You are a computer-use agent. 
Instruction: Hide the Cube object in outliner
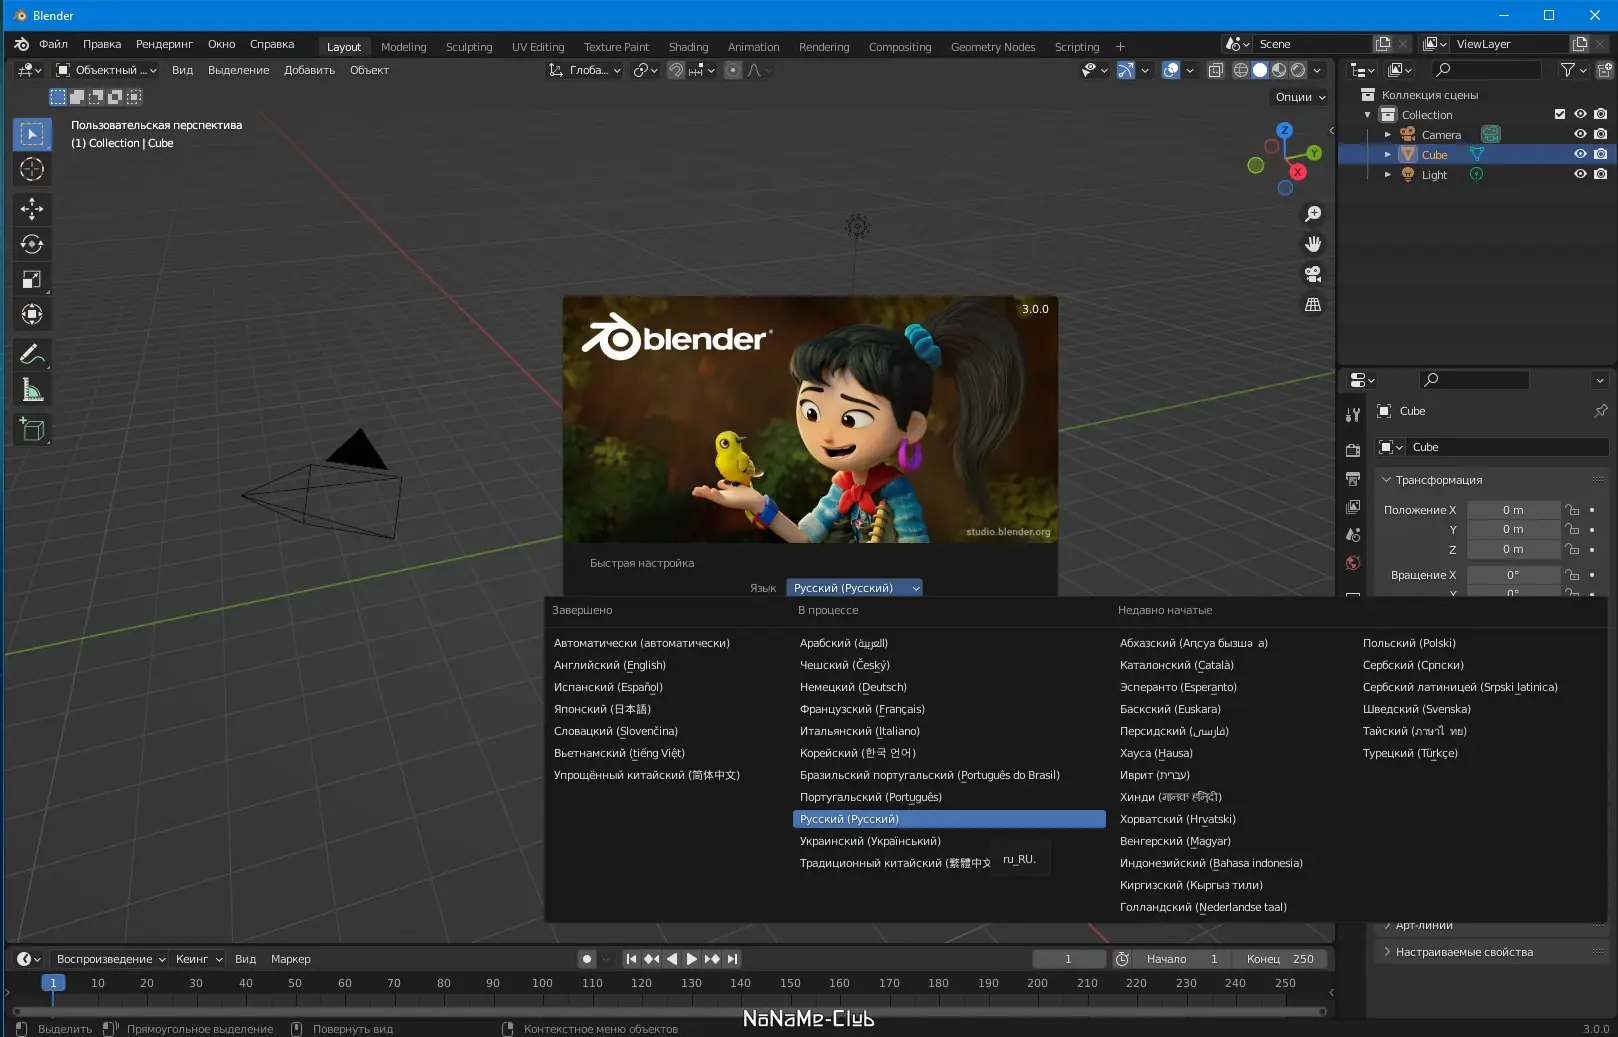pyautogui.click(x=1580, y=154)
